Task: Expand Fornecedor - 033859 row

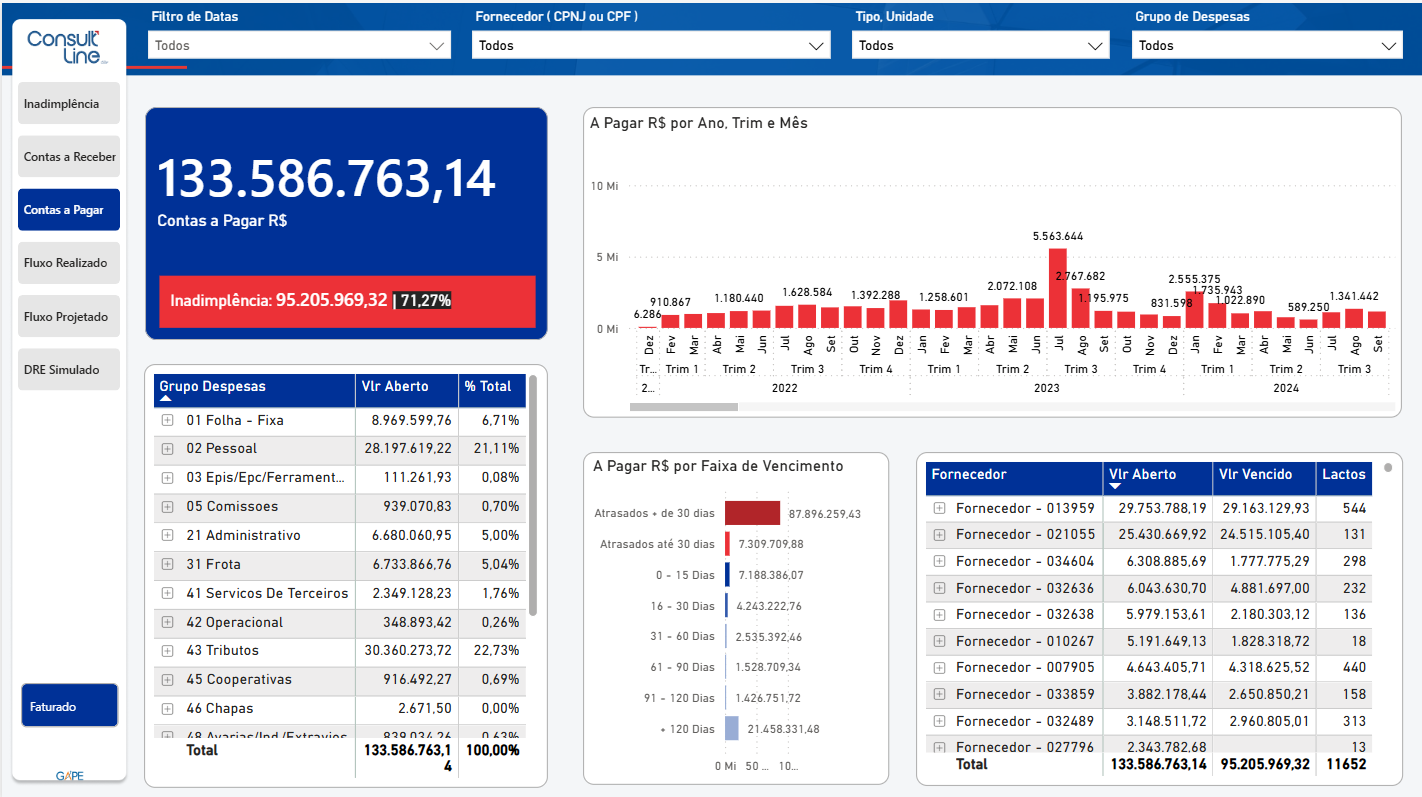Action: 939,695
